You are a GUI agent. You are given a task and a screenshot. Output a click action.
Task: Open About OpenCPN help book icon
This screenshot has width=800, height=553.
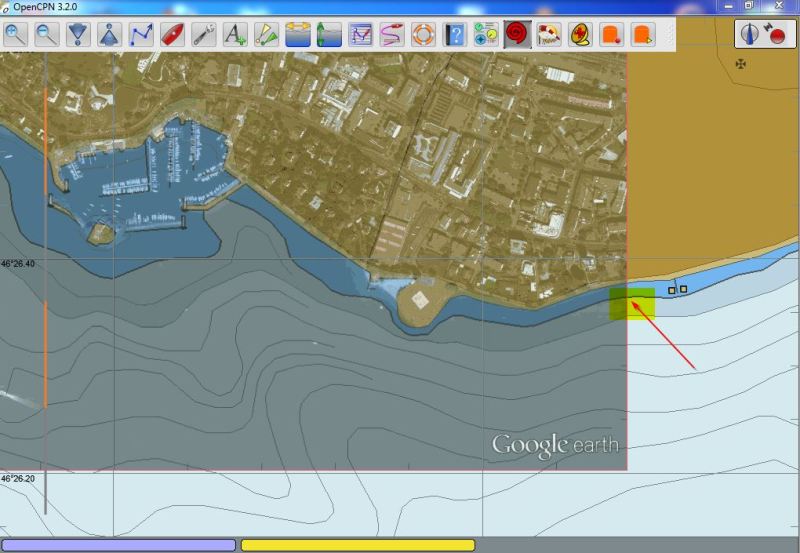point(455,35)
